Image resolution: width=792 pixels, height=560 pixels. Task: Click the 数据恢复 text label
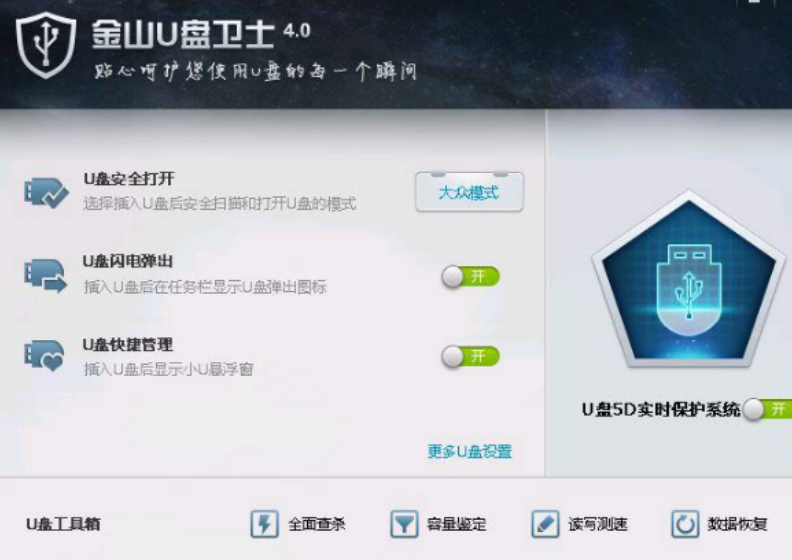[737, 524]
